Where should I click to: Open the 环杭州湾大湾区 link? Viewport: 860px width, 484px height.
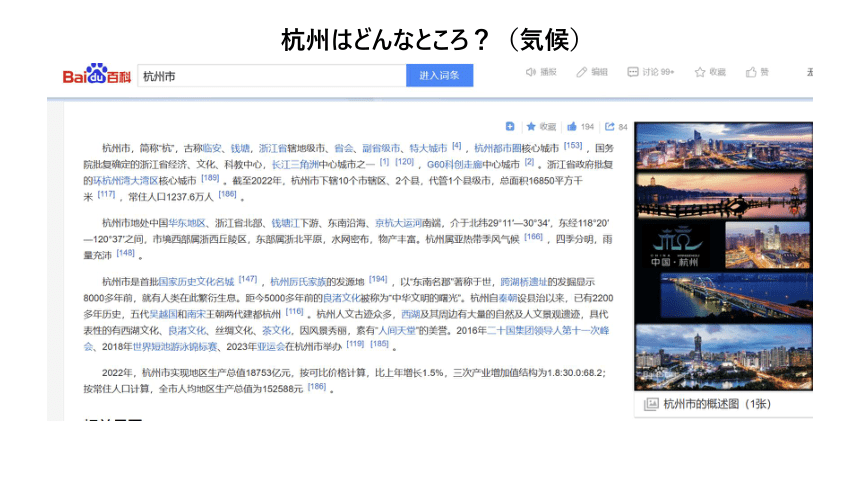pos(126,181)
